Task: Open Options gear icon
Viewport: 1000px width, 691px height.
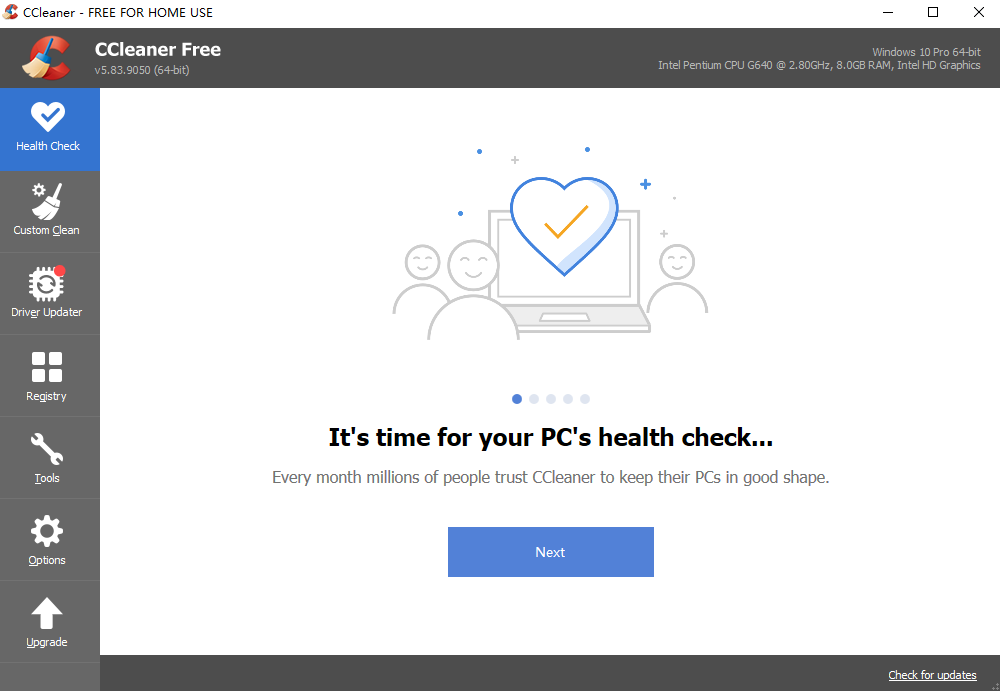Action: (x=47, y=531)
